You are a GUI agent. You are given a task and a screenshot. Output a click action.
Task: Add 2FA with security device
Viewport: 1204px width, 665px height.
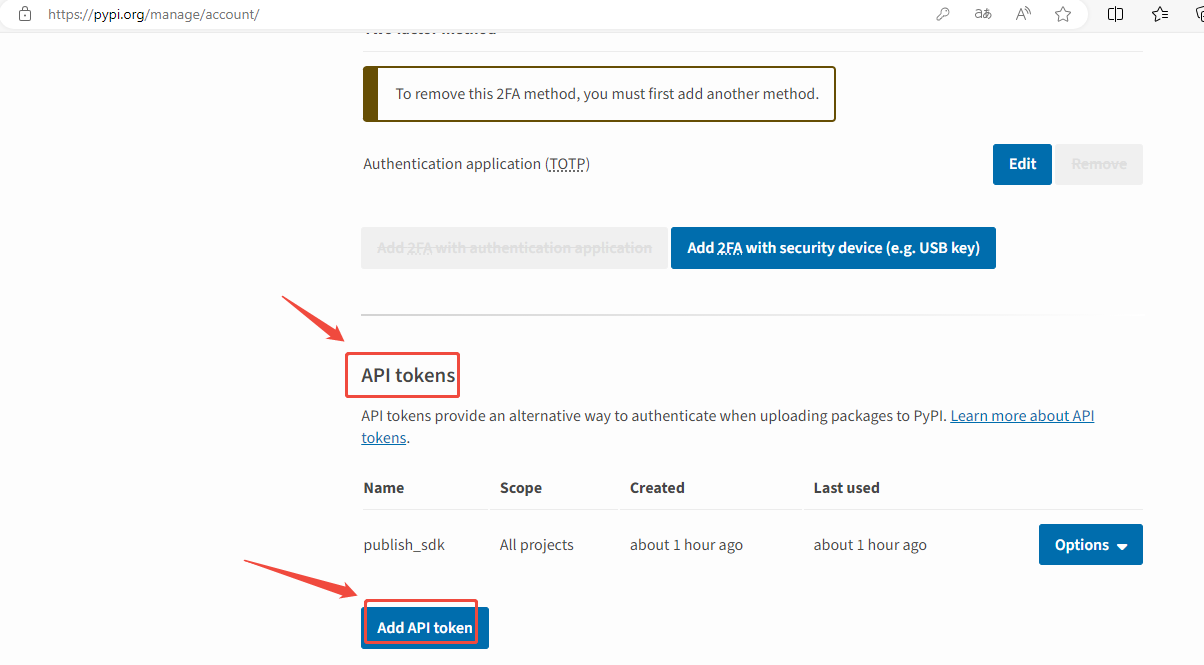[833, 248]
